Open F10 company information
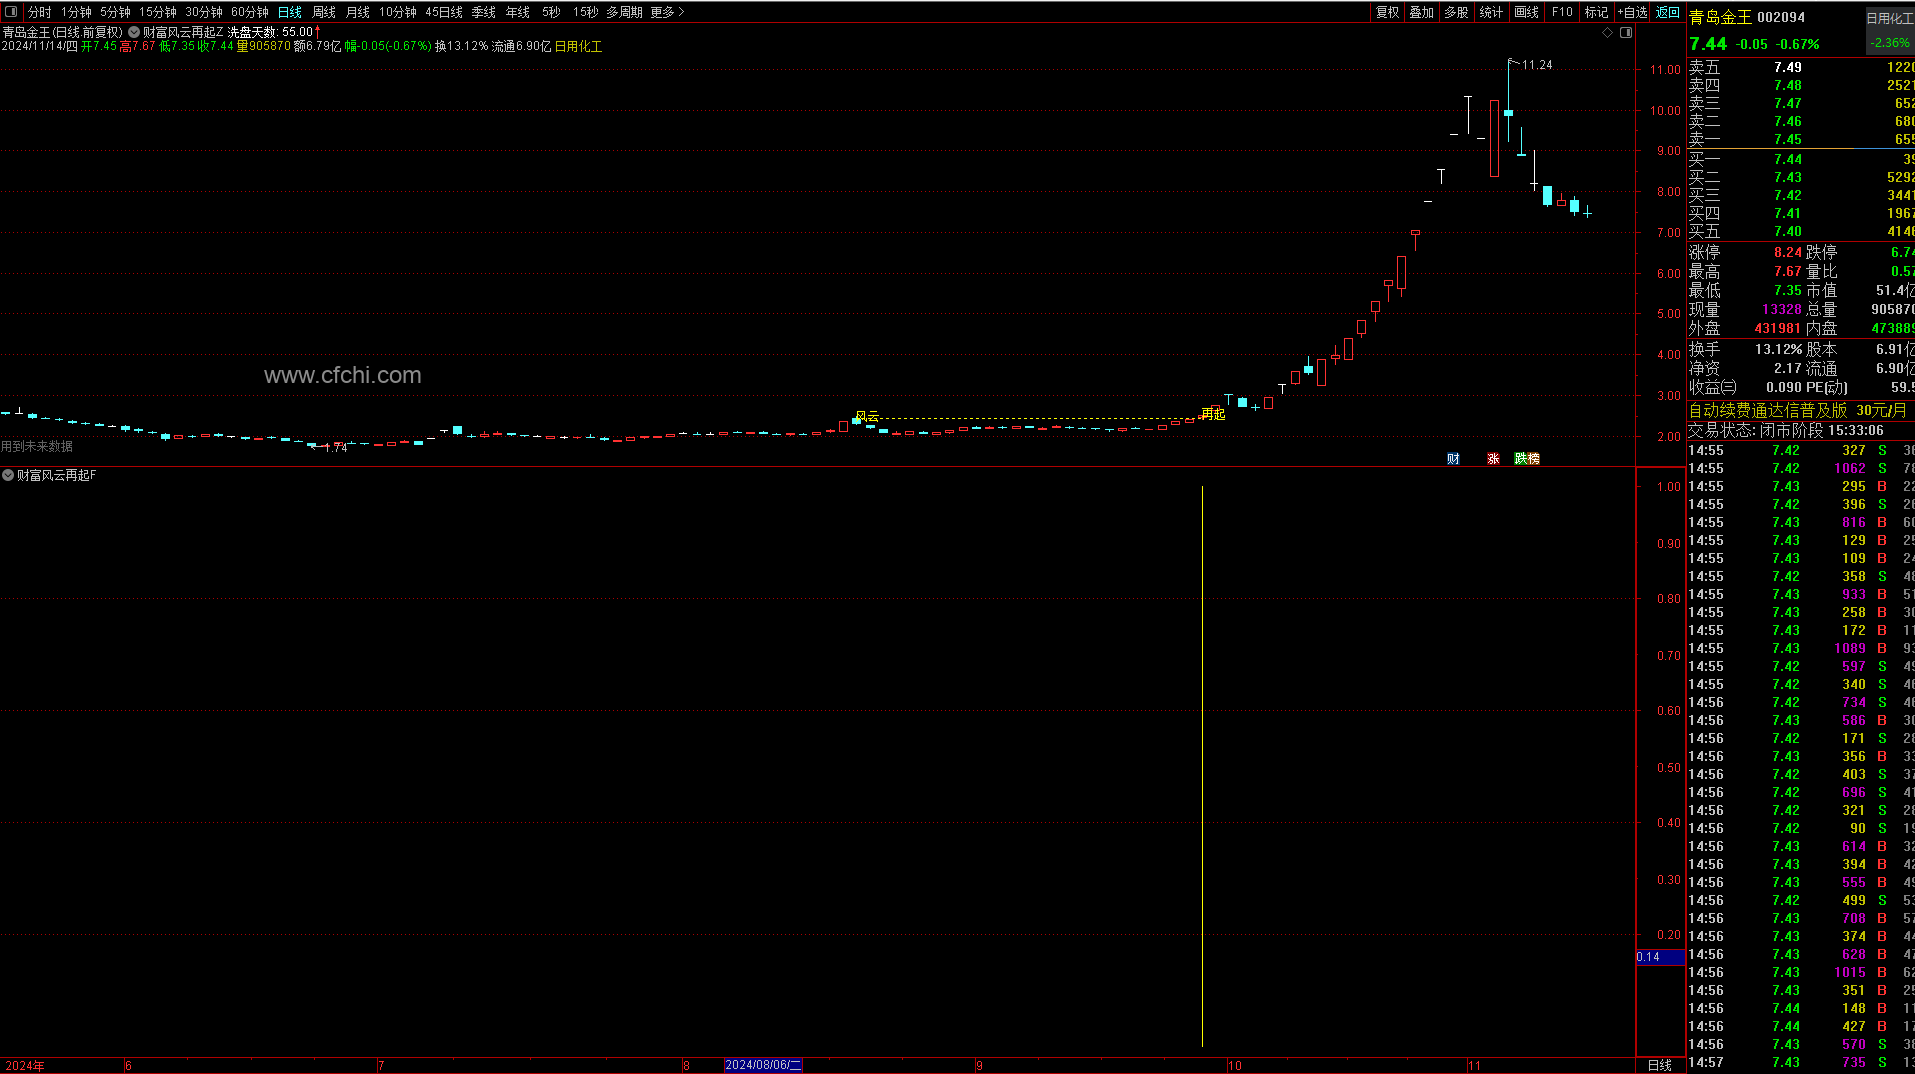Image resolution: width=1915 pixels, height=1074 pixels. pos(1562,12)
